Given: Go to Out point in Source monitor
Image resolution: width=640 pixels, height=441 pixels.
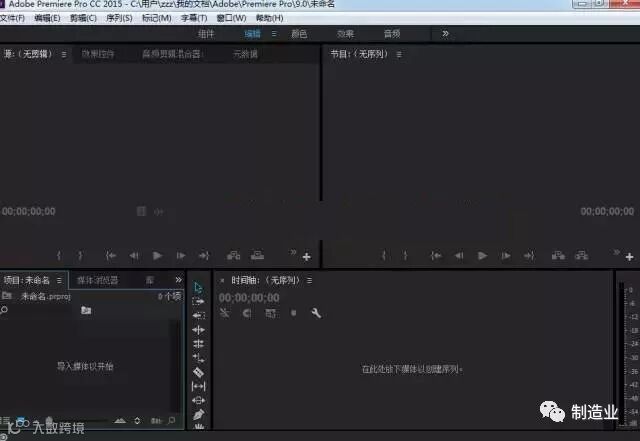Looking at the screenshot, I should click(204, 256).
